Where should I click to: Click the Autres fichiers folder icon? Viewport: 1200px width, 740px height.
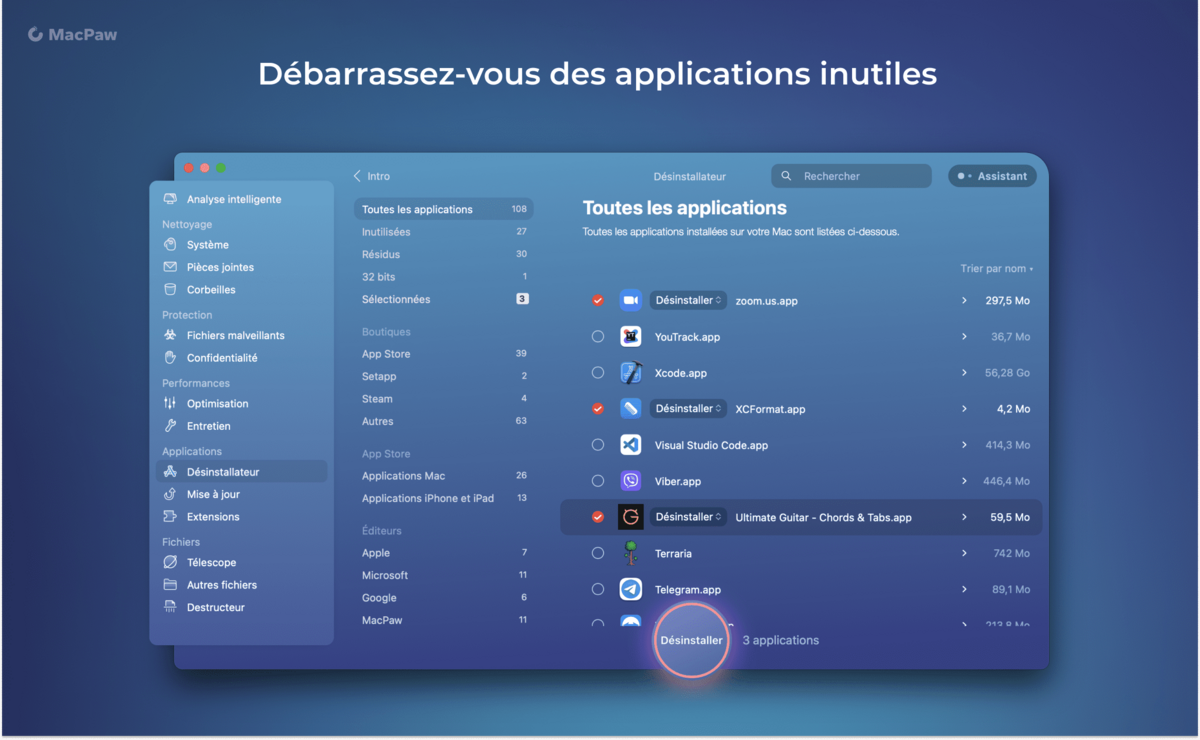coord(170,585)
